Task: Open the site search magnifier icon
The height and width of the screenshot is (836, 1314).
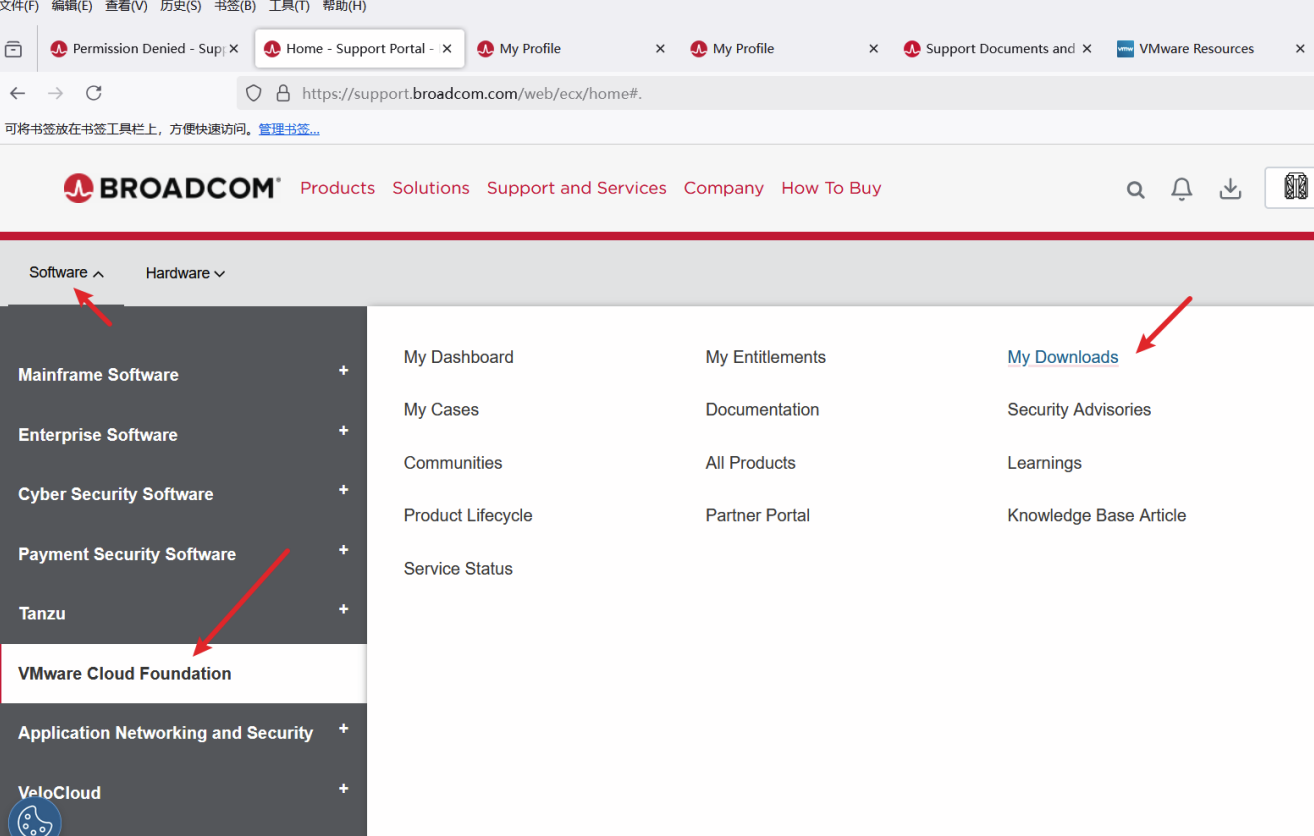Action: point(1135,190)
